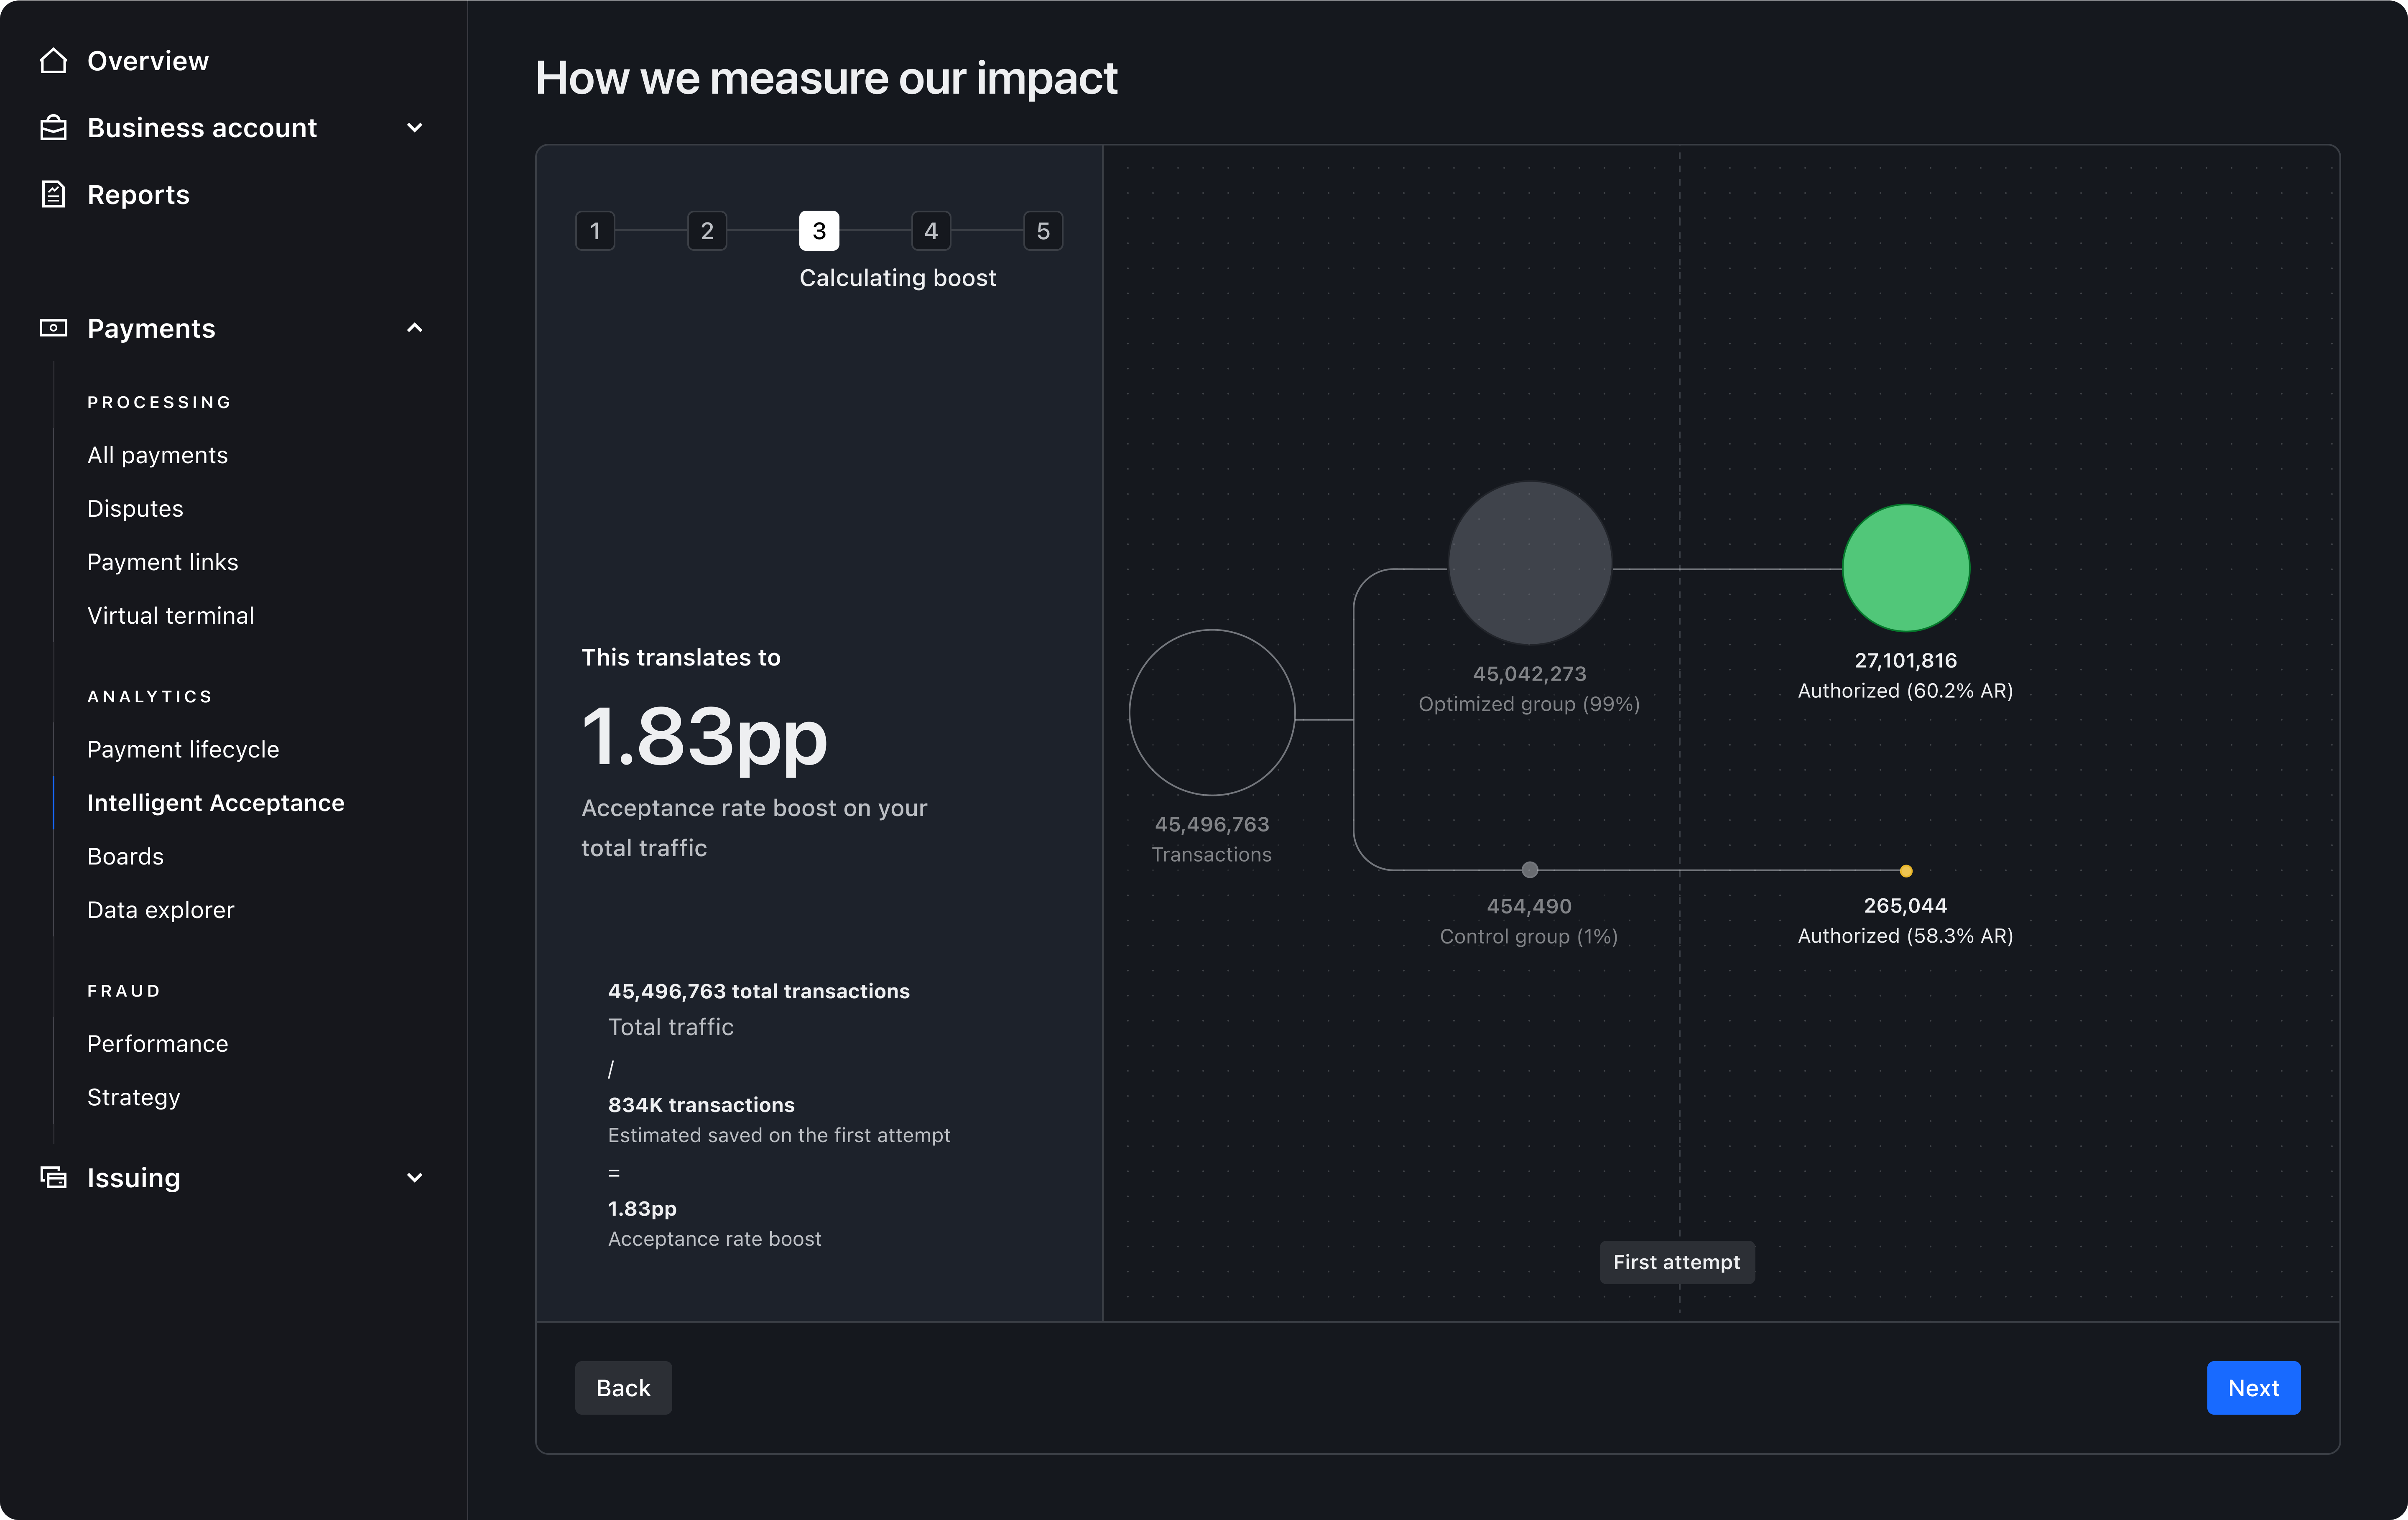This screenshot has width=2408, height=1520.
Task: Jump to step 2 of walkthrough
Action: [707, 231]
